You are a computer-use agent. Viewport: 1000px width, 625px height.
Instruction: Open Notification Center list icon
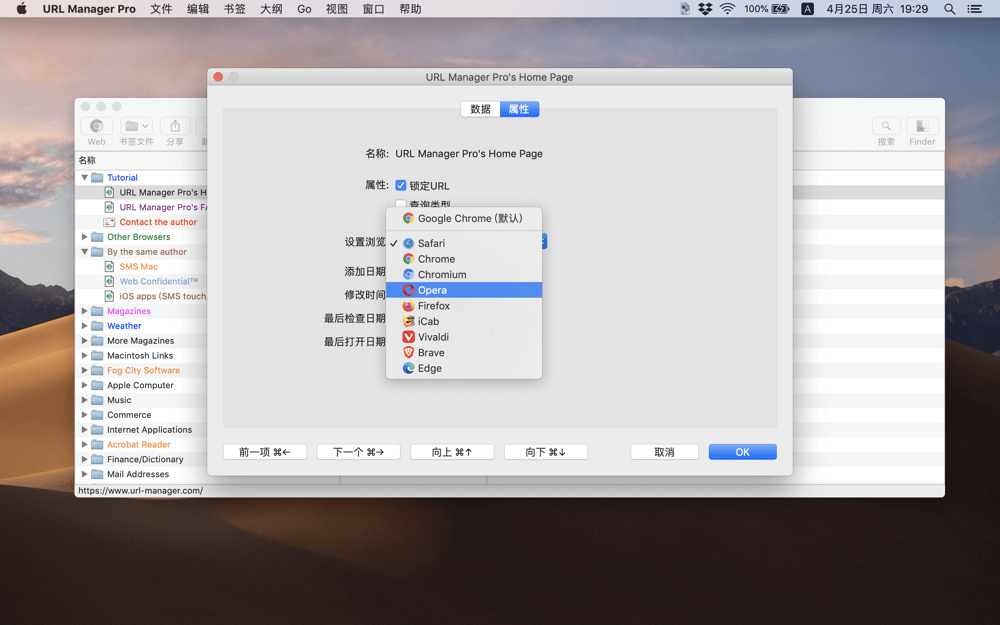pyautogui.click(x=974, y=9)
